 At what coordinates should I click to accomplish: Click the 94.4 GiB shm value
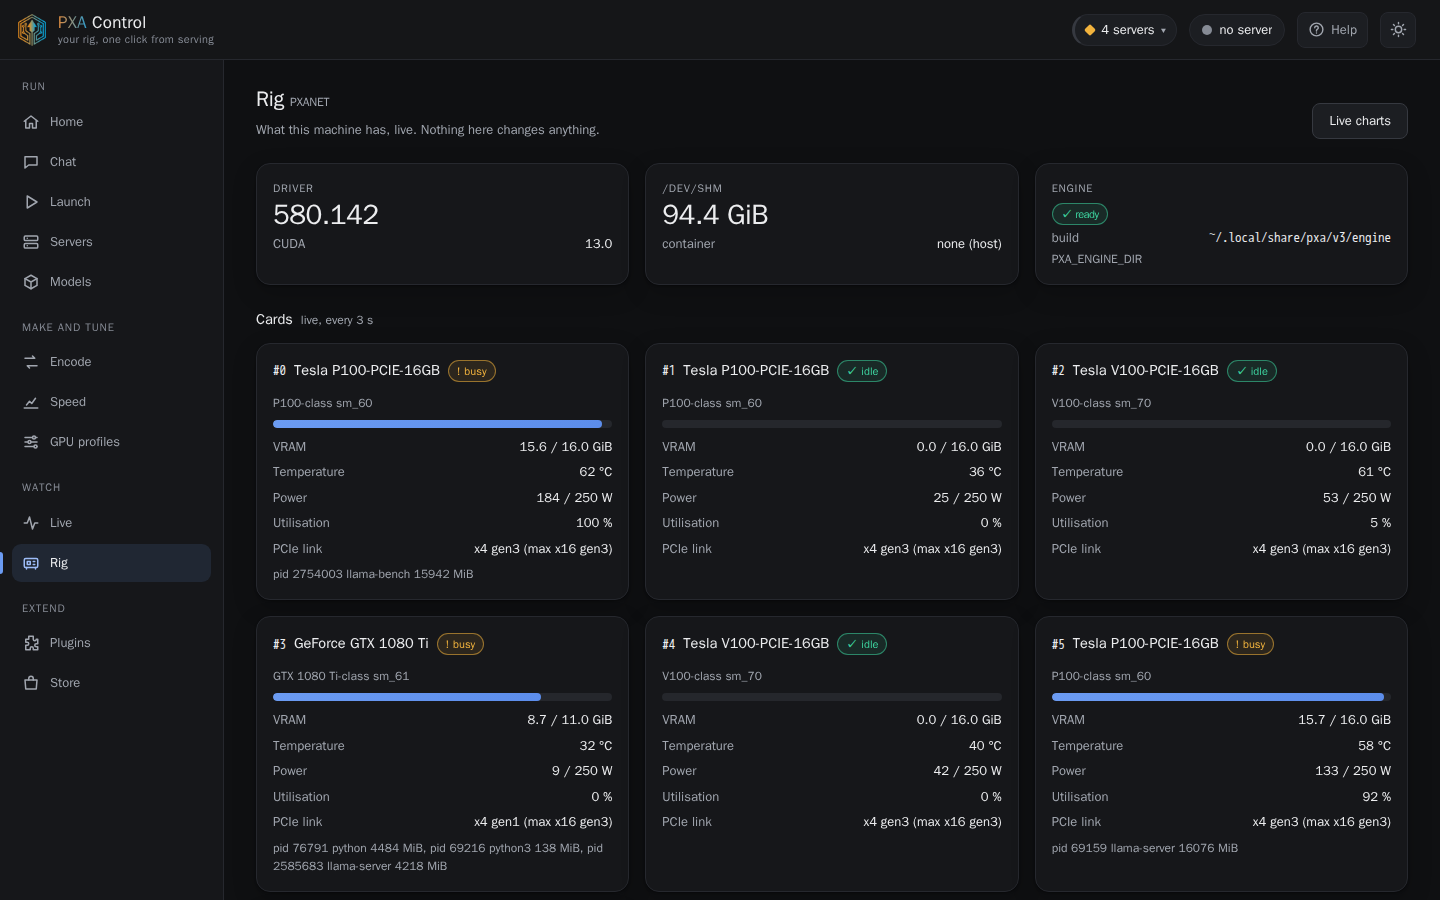[715, 215]
